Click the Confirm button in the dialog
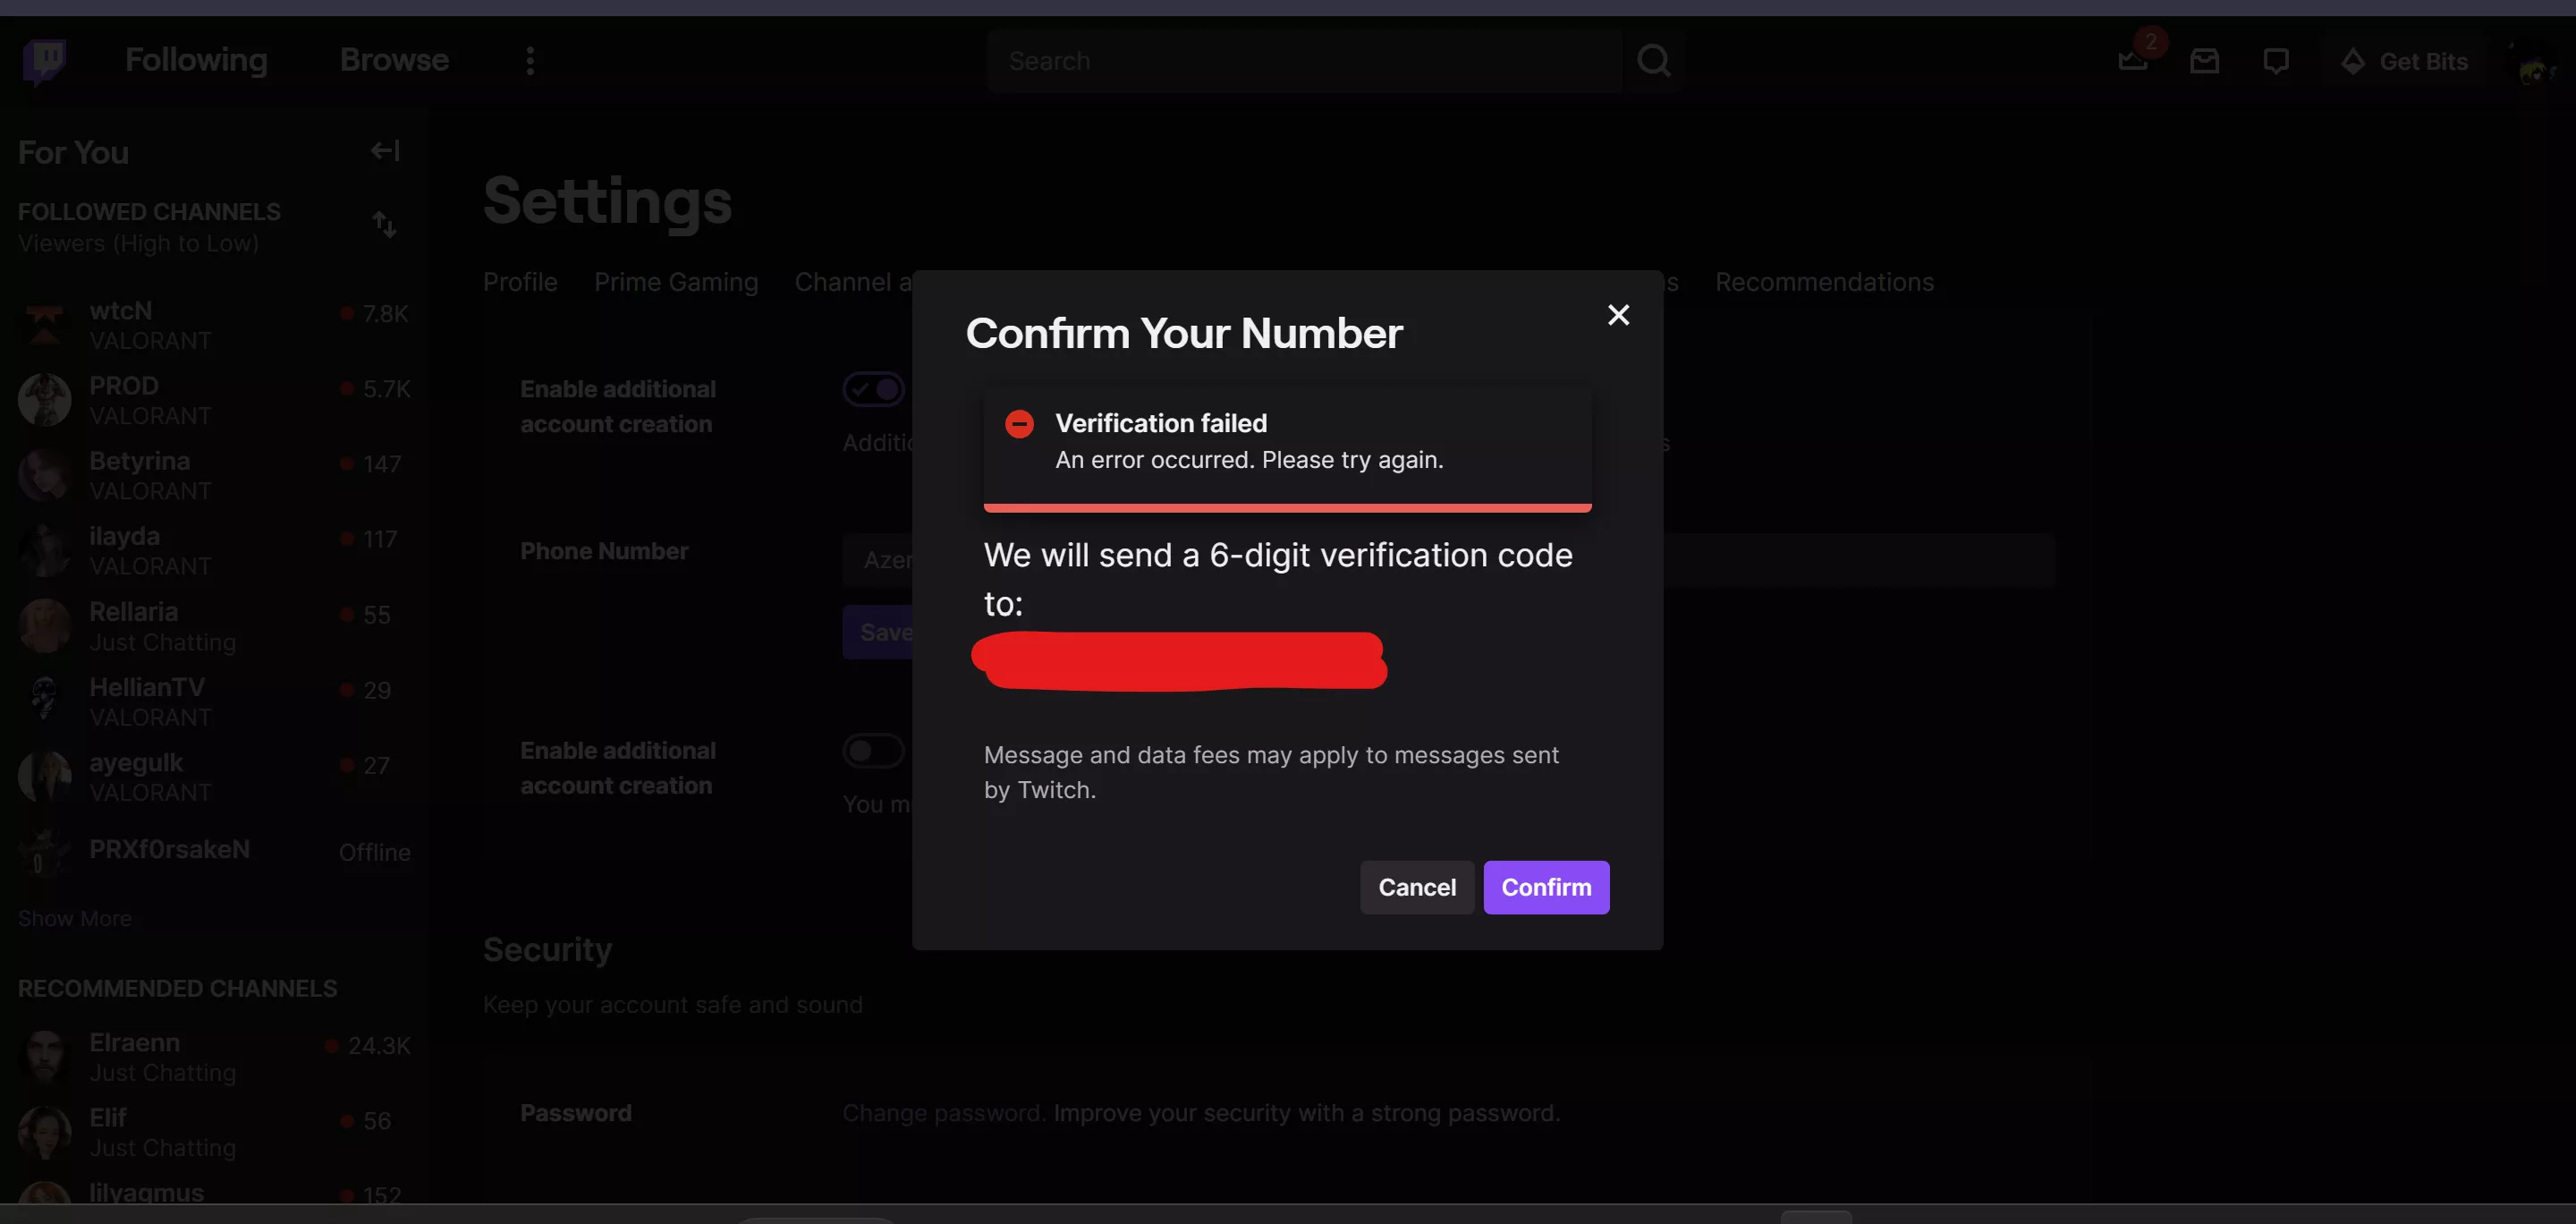The image size is (2576, 1224). (1546, 887)
